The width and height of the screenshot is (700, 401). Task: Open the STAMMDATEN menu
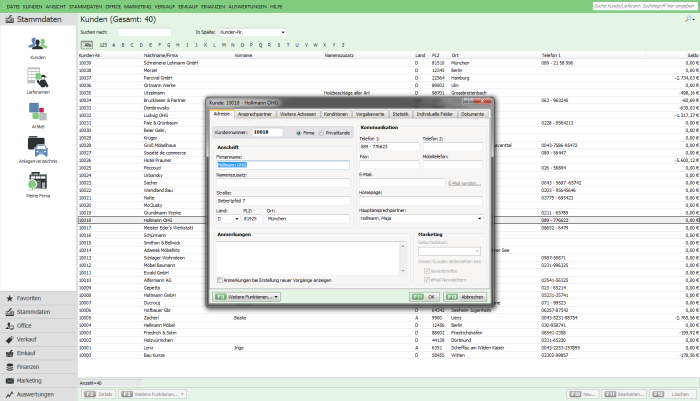point(85,7)
